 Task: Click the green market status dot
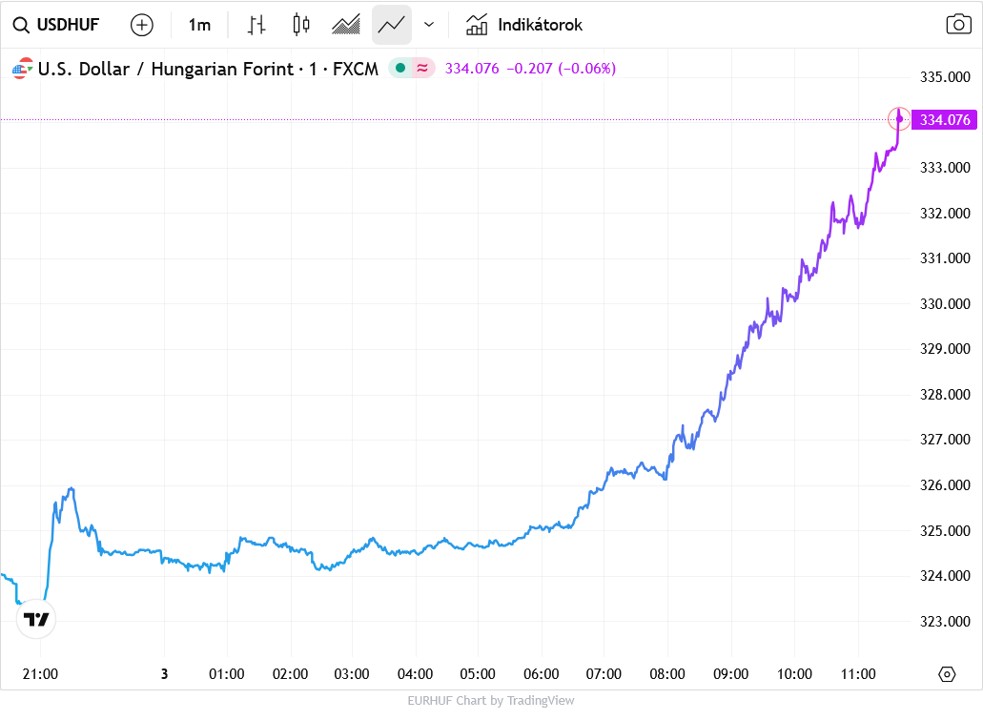[x=400, y=68]
